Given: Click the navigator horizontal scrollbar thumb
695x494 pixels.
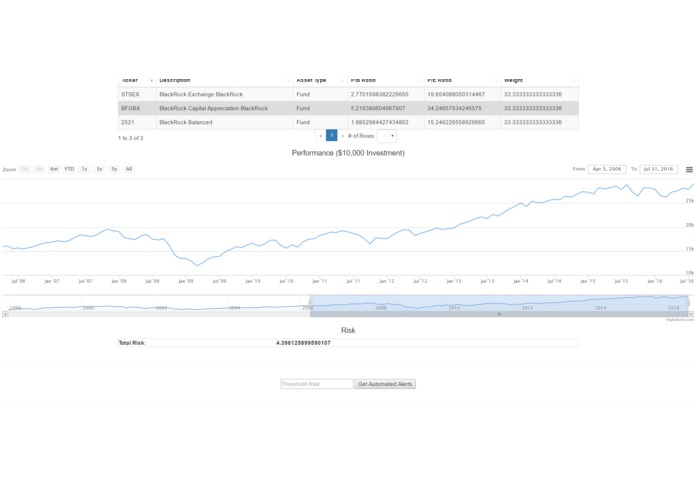Looking at the screenshot, I should [x=499, y=314].
